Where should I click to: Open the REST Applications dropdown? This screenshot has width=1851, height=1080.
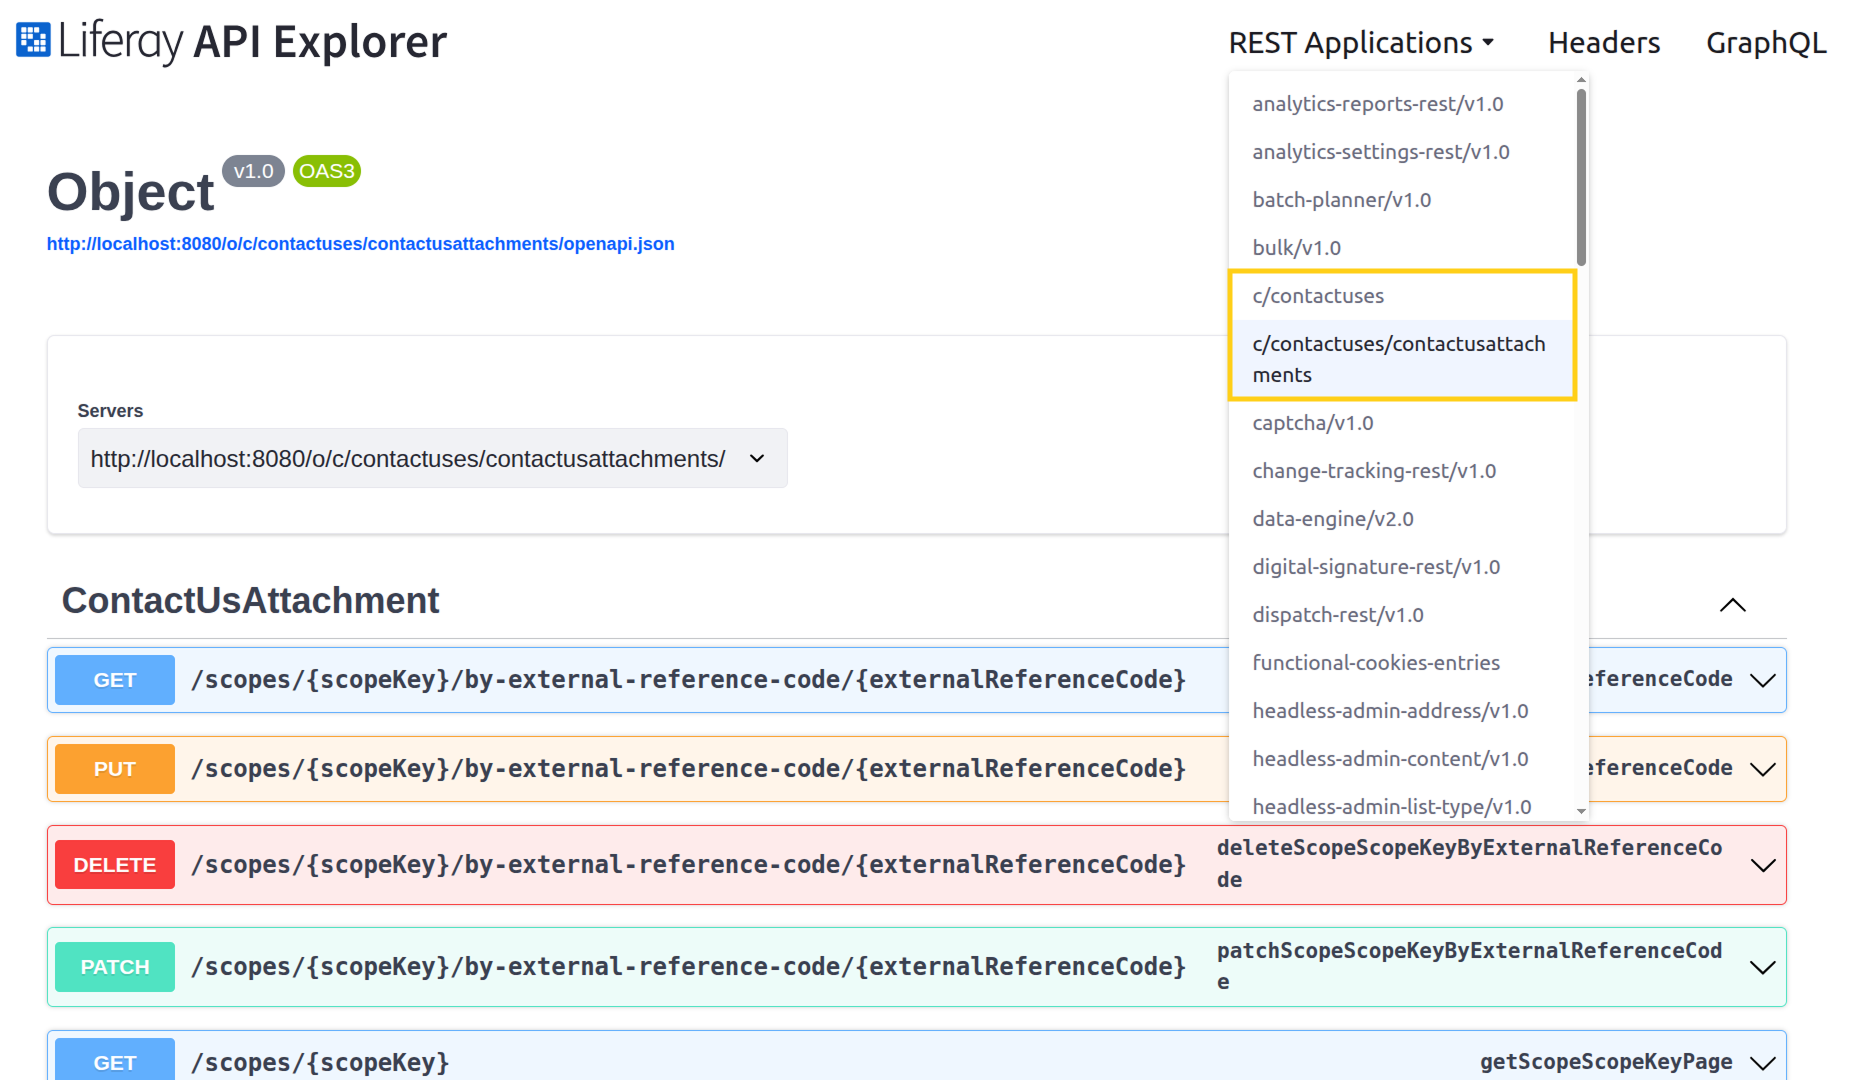pos(1361,43)
